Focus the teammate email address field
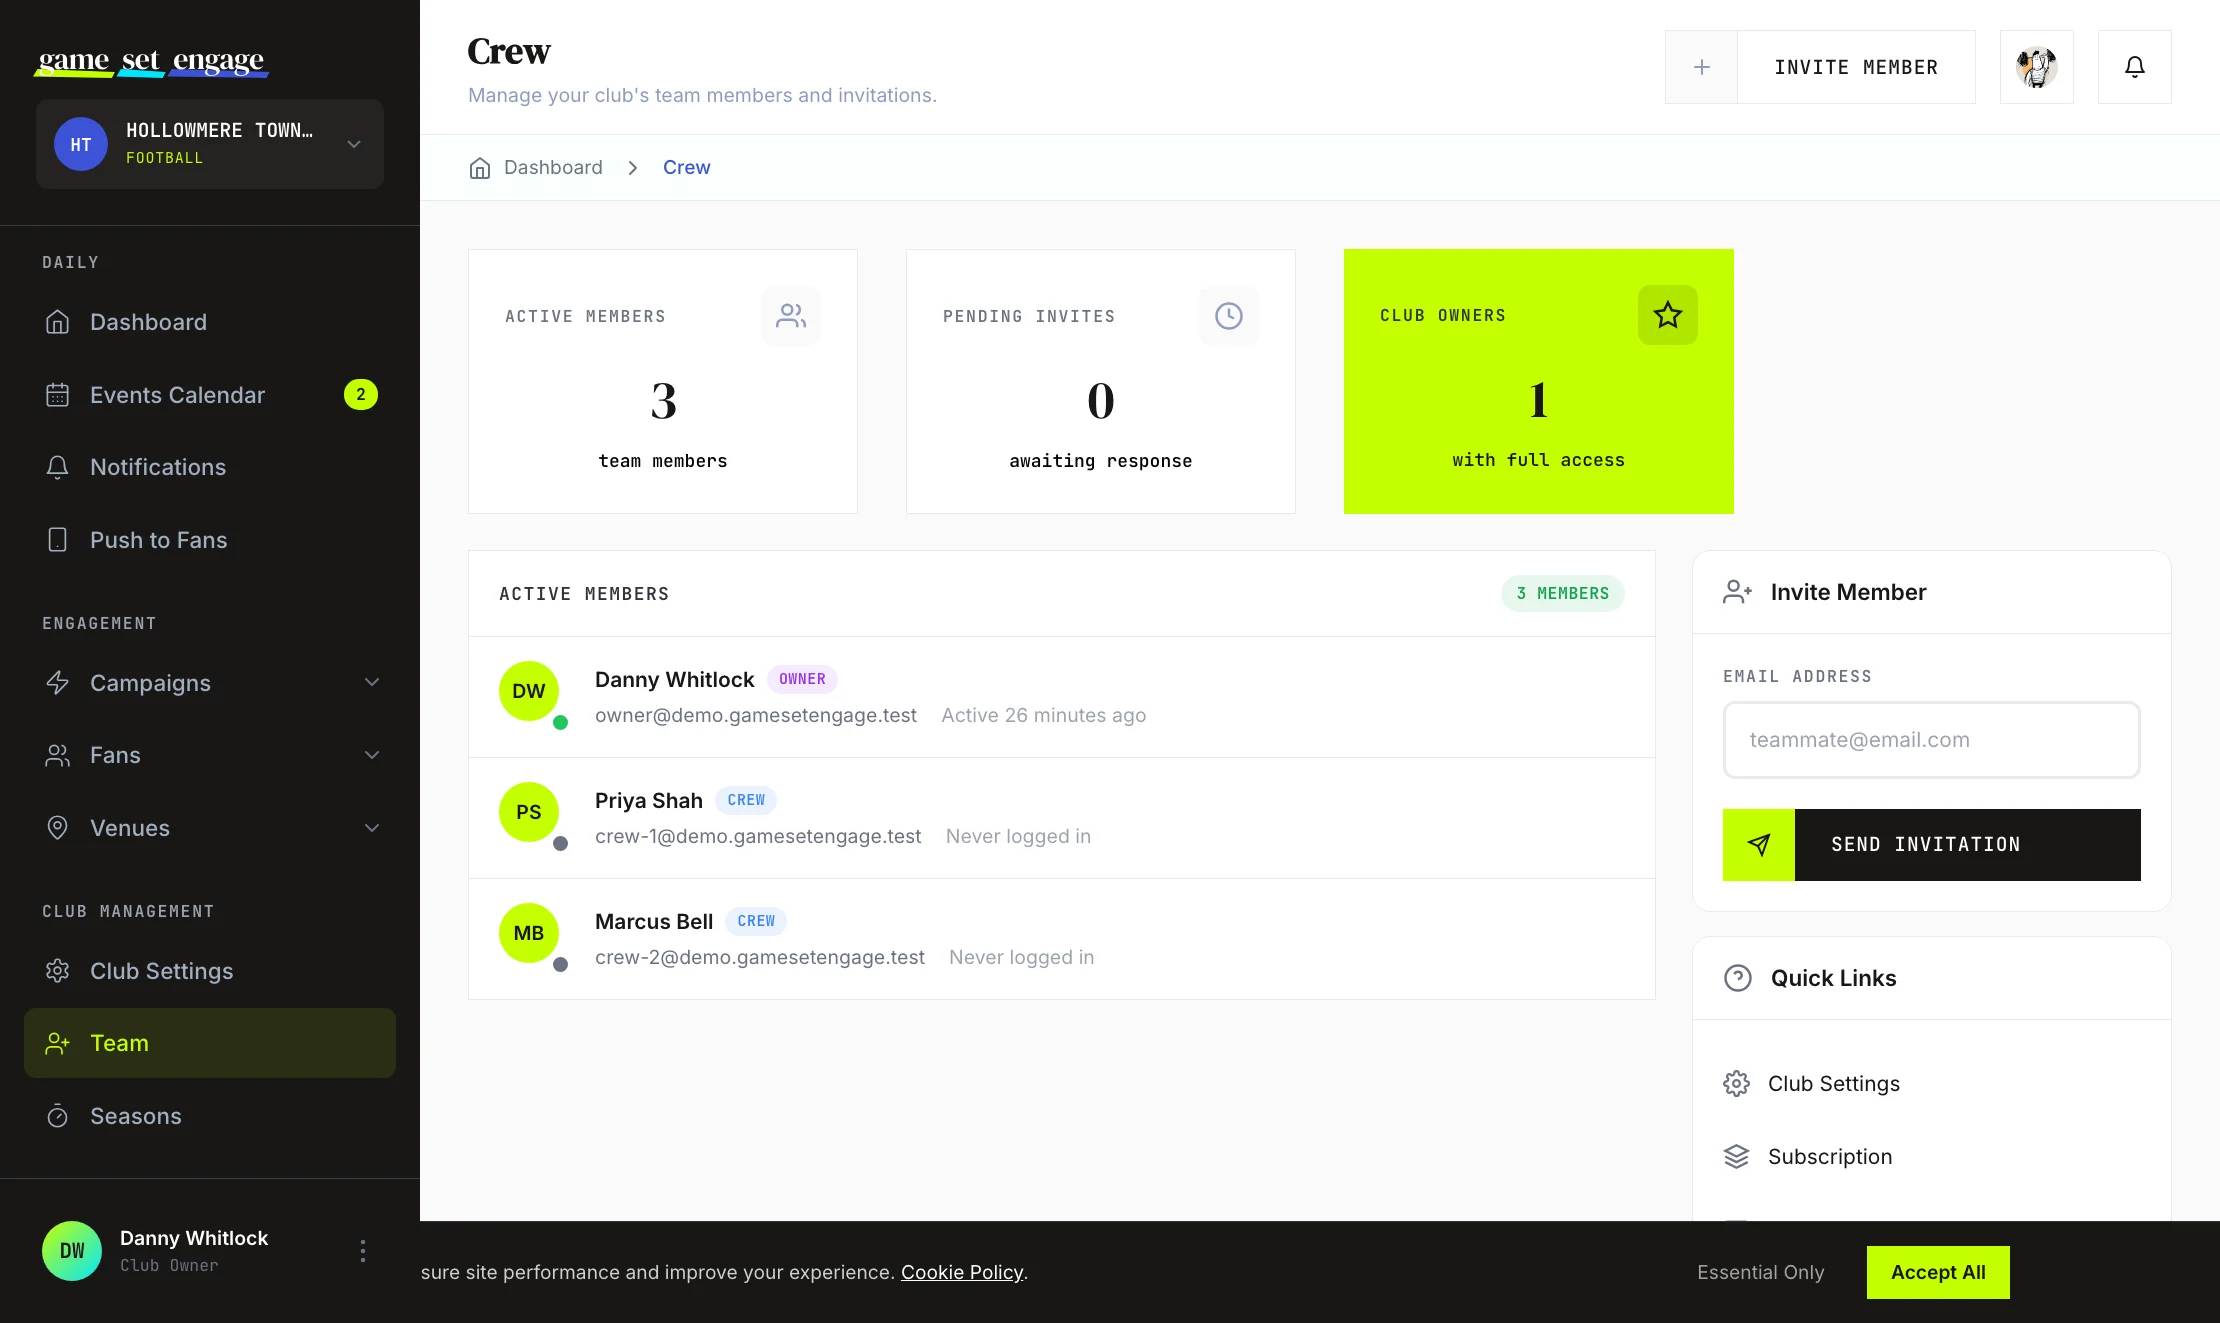Screen dimensions: 2220x1323 pyautogui.click(x=1931, y=740)
